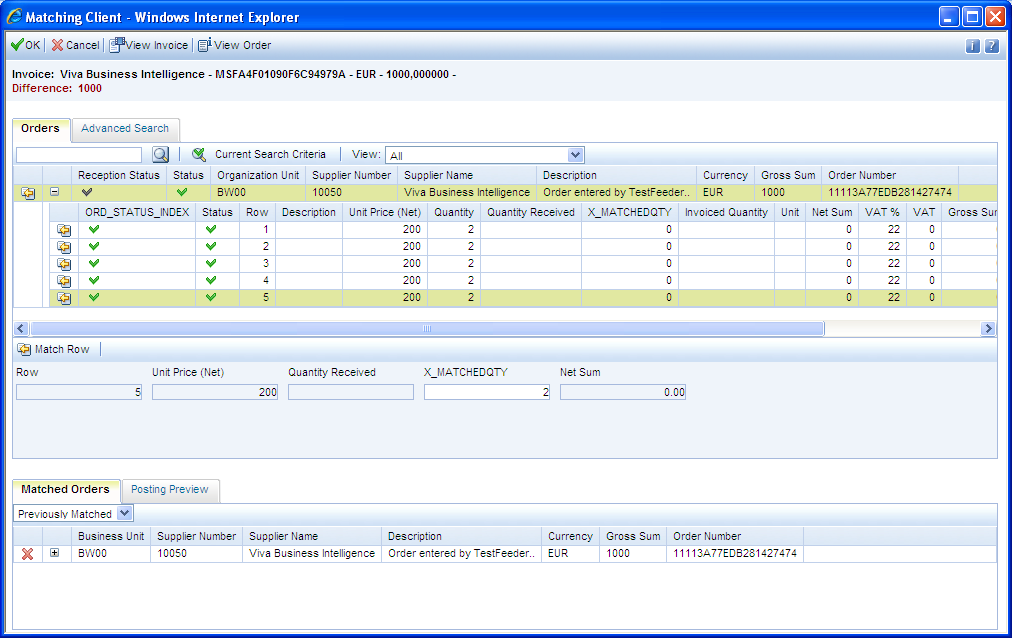The width and height of the screenshot is (1012, 638).
Task: Sort by Supplier Name column in Orders
Action: click(467, 175)
